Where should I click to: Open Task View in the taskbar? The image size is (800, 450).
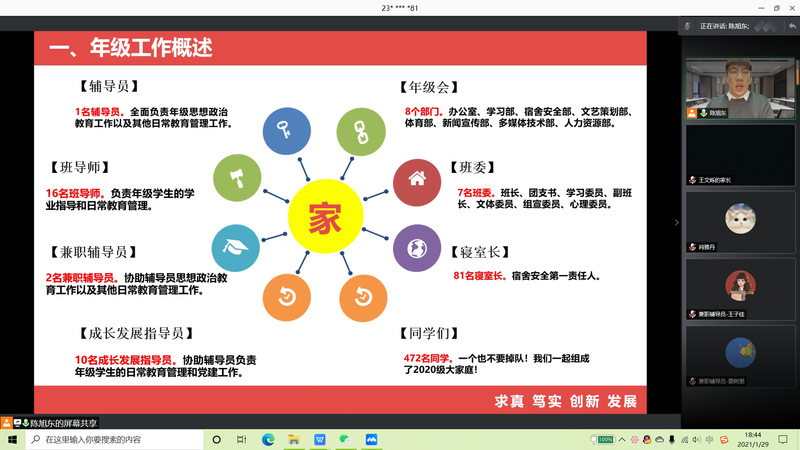(x=242, y=440)
